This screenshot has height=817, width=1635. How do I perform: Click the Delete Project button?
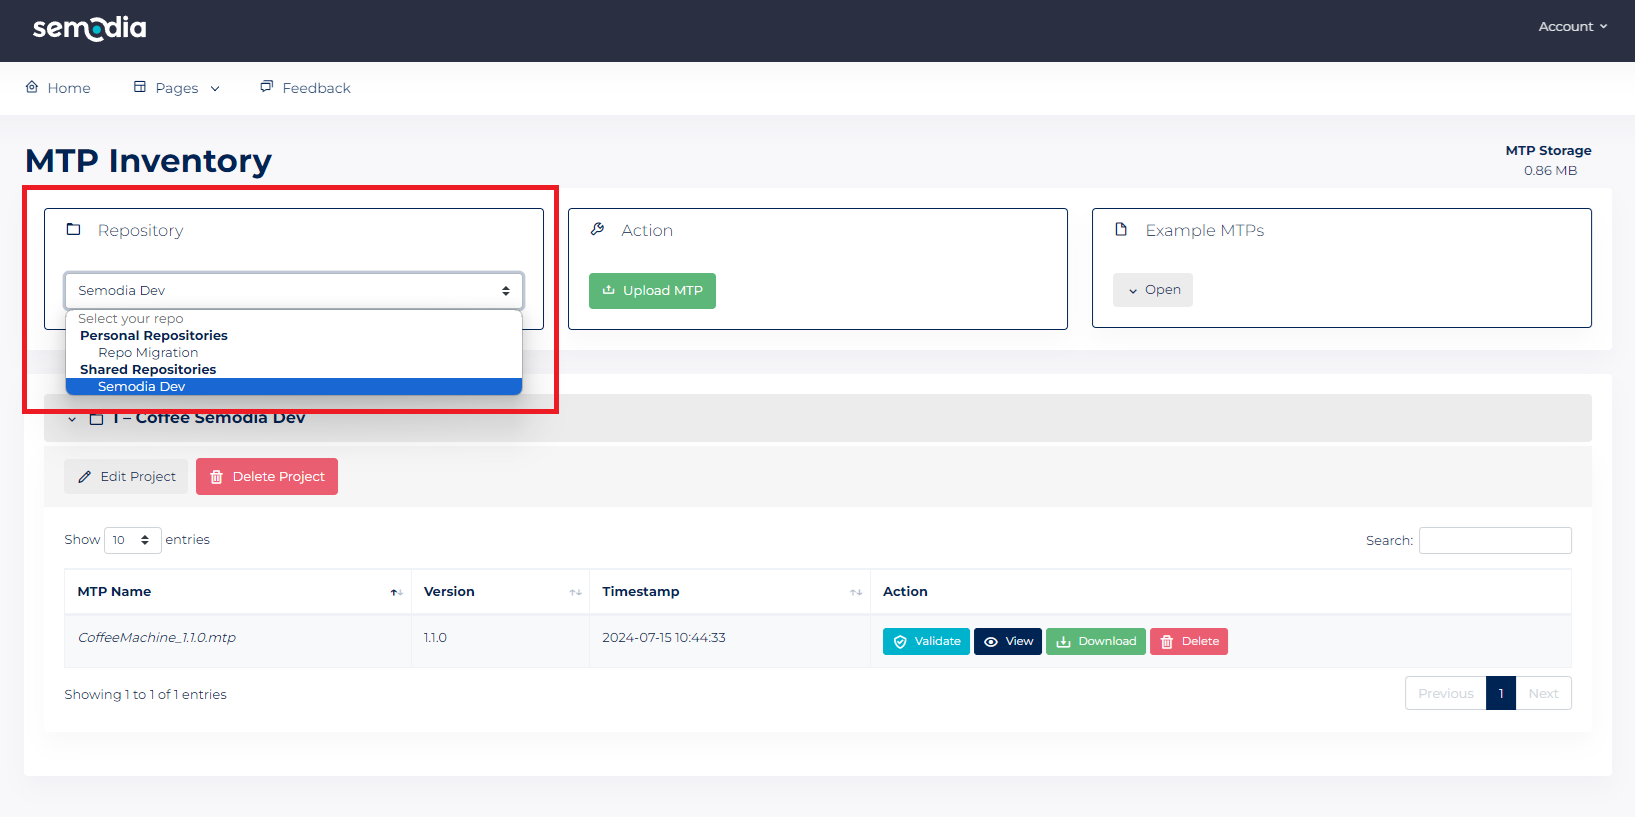point(267,476)
